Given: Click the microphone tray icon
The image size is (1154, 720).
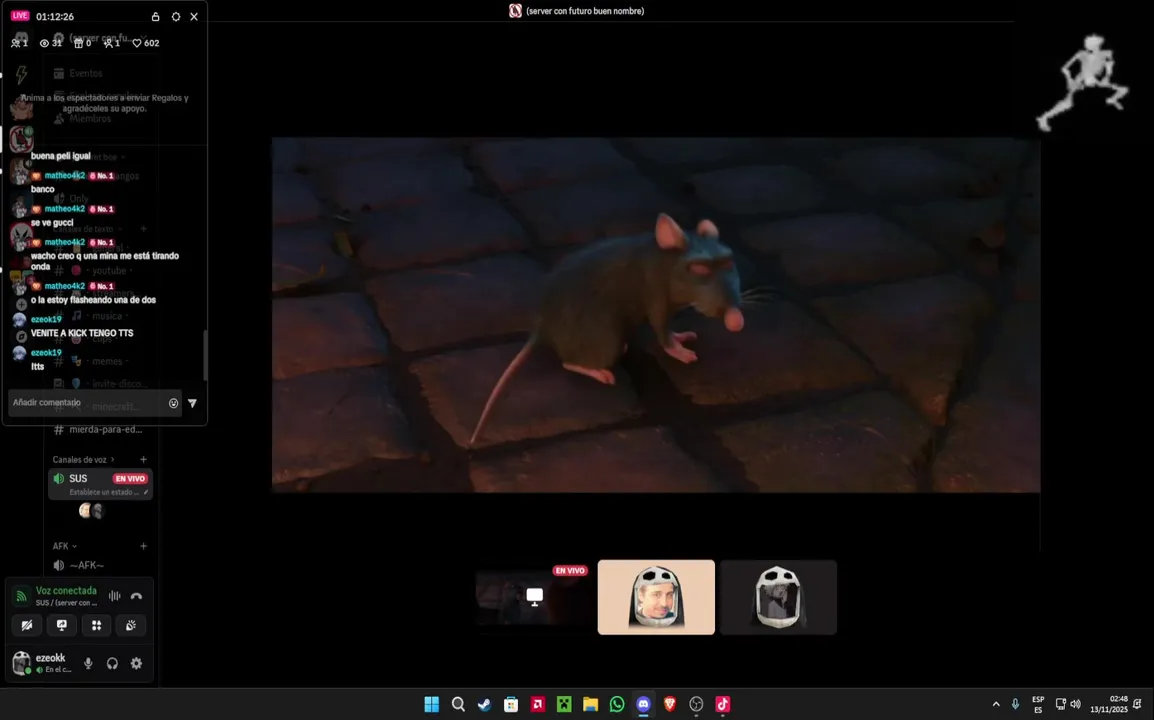Looking at the screenshot, I should (x=1015, y=705).
